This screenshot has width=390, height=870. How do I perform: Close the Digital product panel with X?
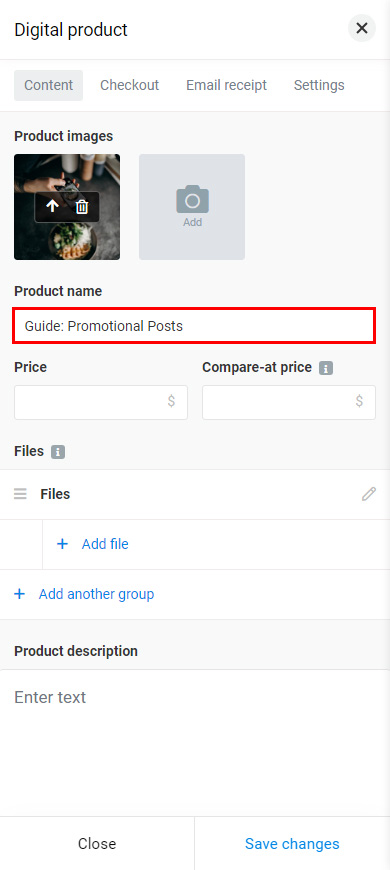point(362,28)
